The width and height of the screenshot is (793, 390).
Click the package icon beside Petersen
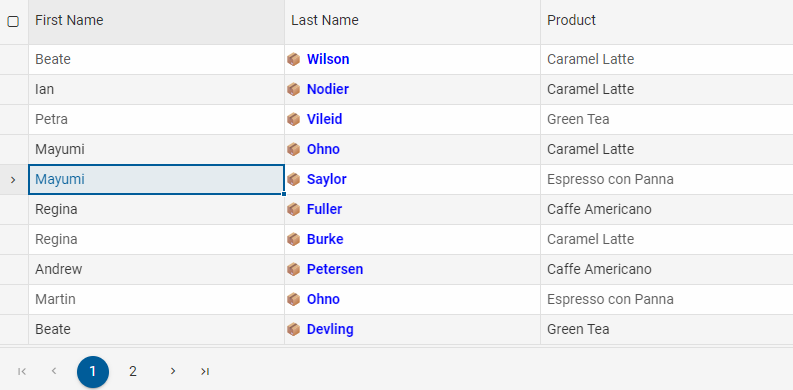point(293,270)
